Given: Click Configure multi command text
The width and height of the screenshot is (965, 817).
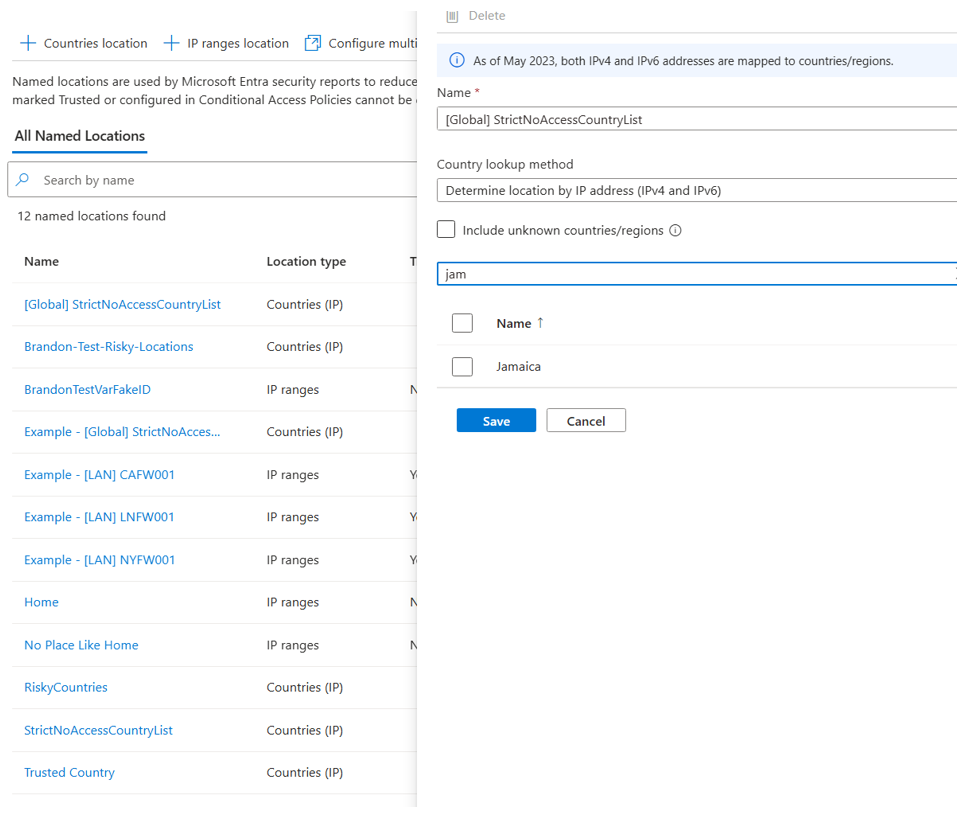Looking at the screenshot, I should [372, 43].
